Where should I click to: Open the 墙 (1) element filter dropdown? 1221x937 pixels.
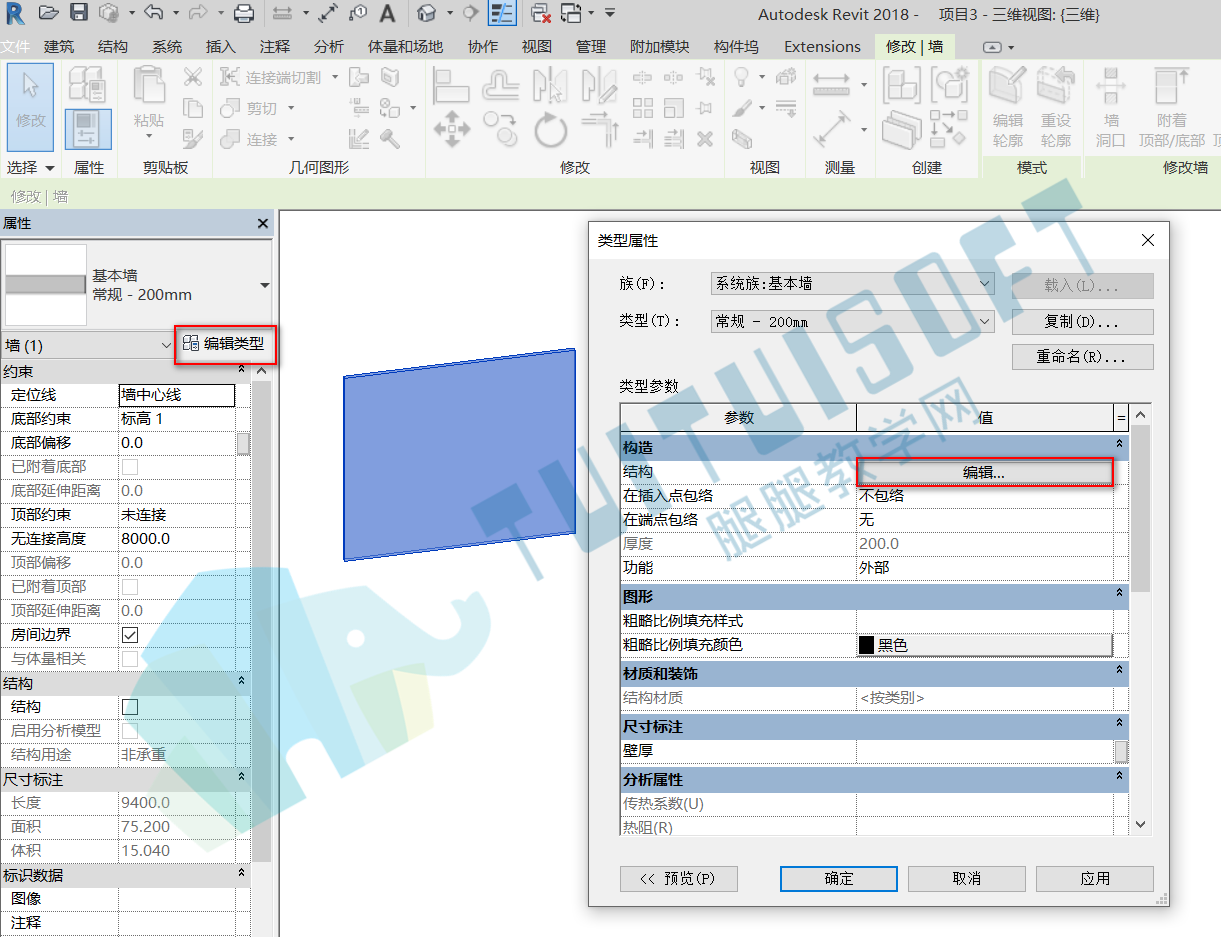[88, 345]
